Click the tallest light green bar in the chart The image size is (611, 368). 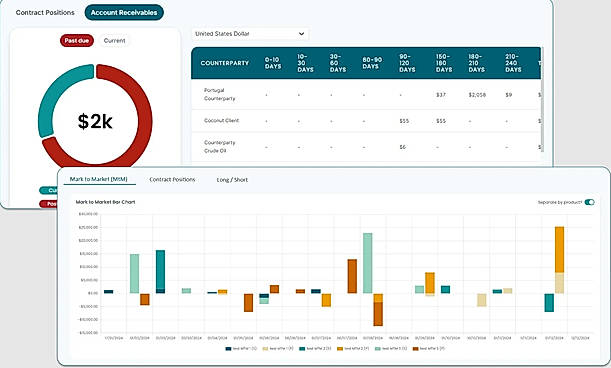click(367, 263)
